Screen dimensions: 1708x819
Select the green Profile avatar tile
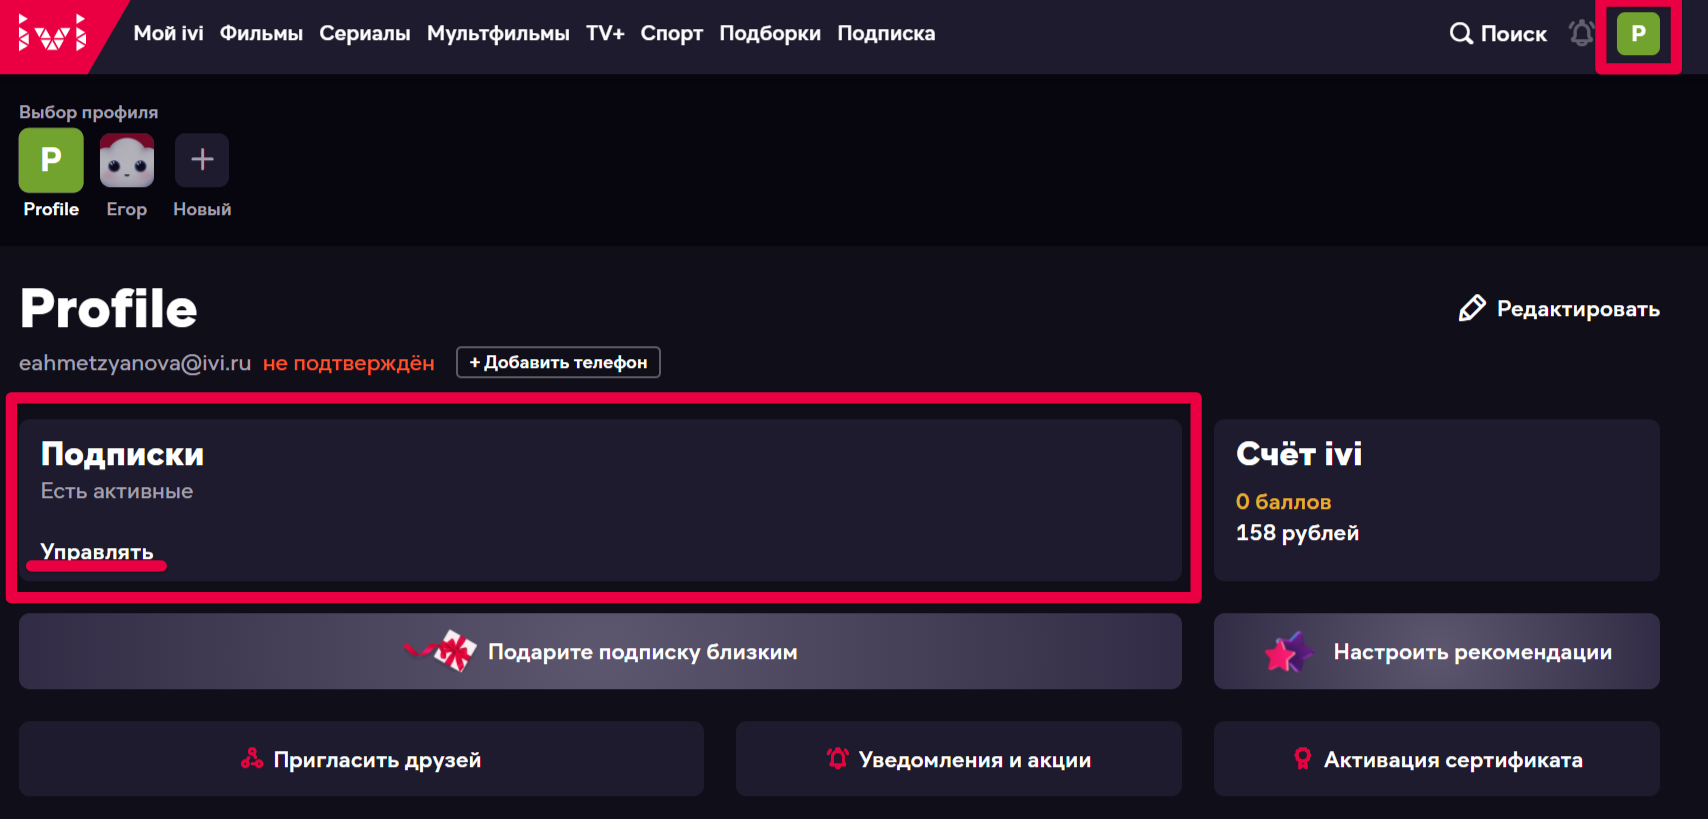coord(51,160)
